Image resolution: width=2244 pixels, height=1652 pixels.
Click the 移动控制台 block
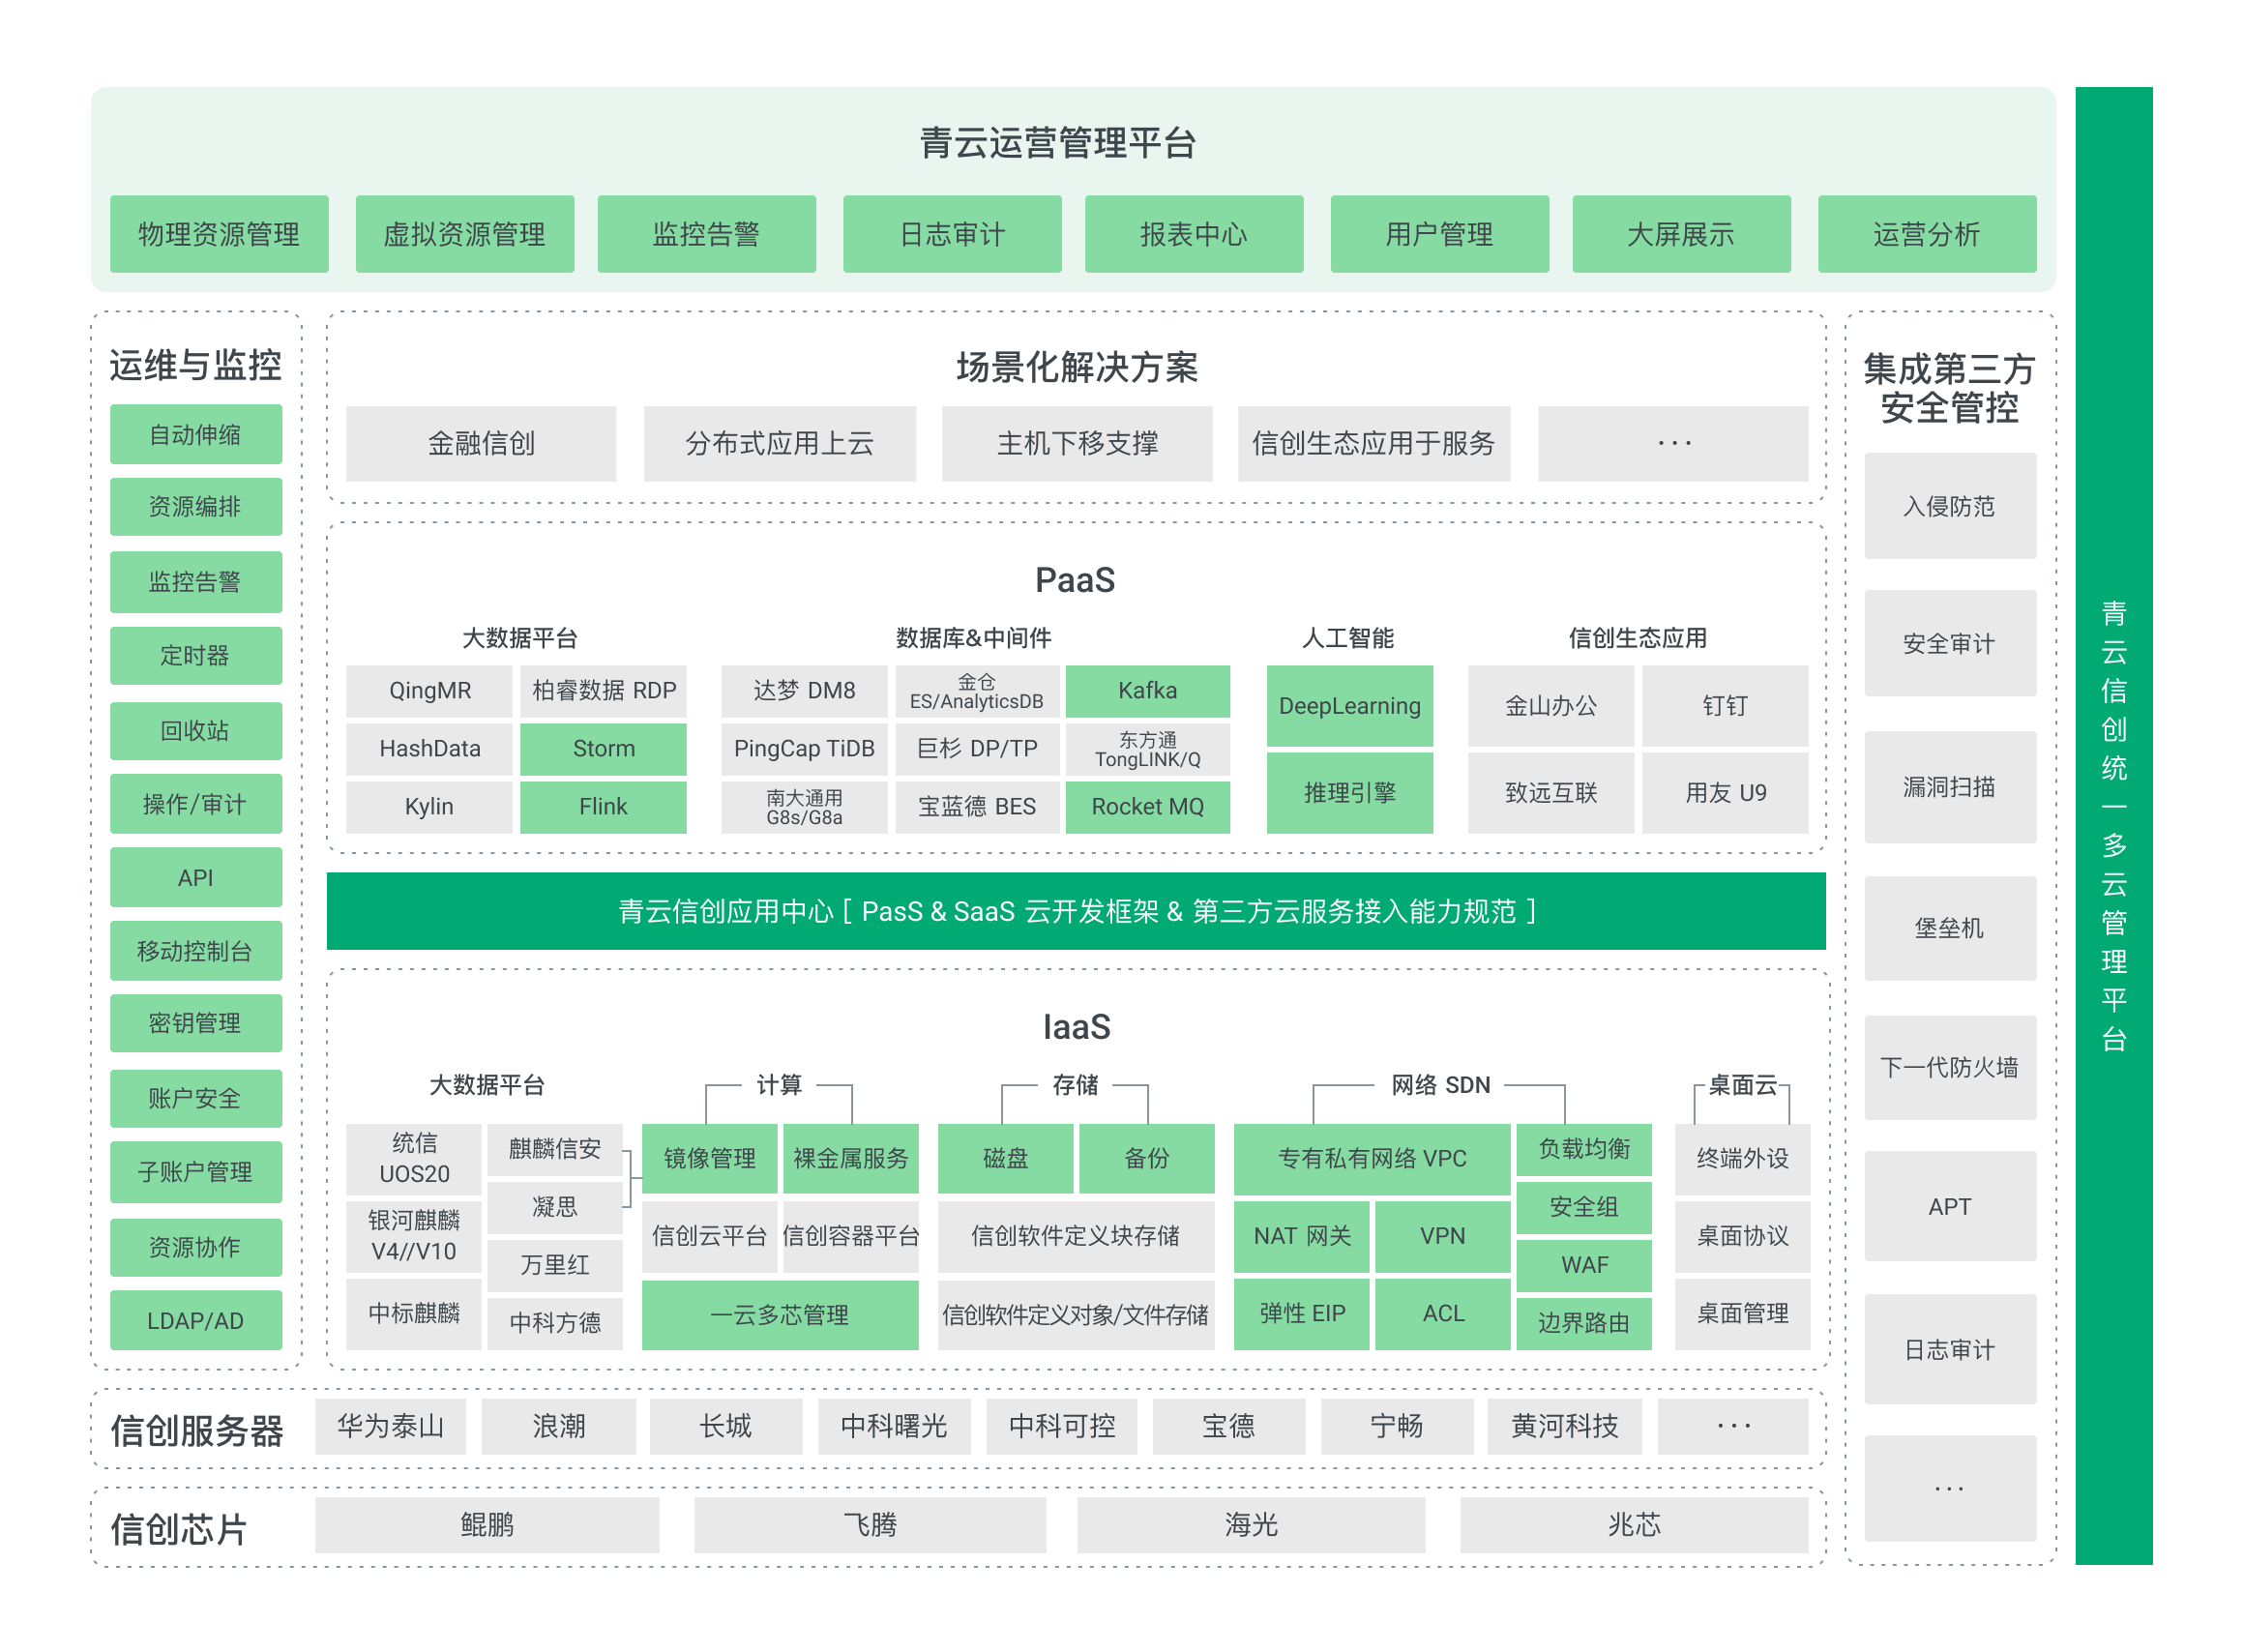coord(196,950)
